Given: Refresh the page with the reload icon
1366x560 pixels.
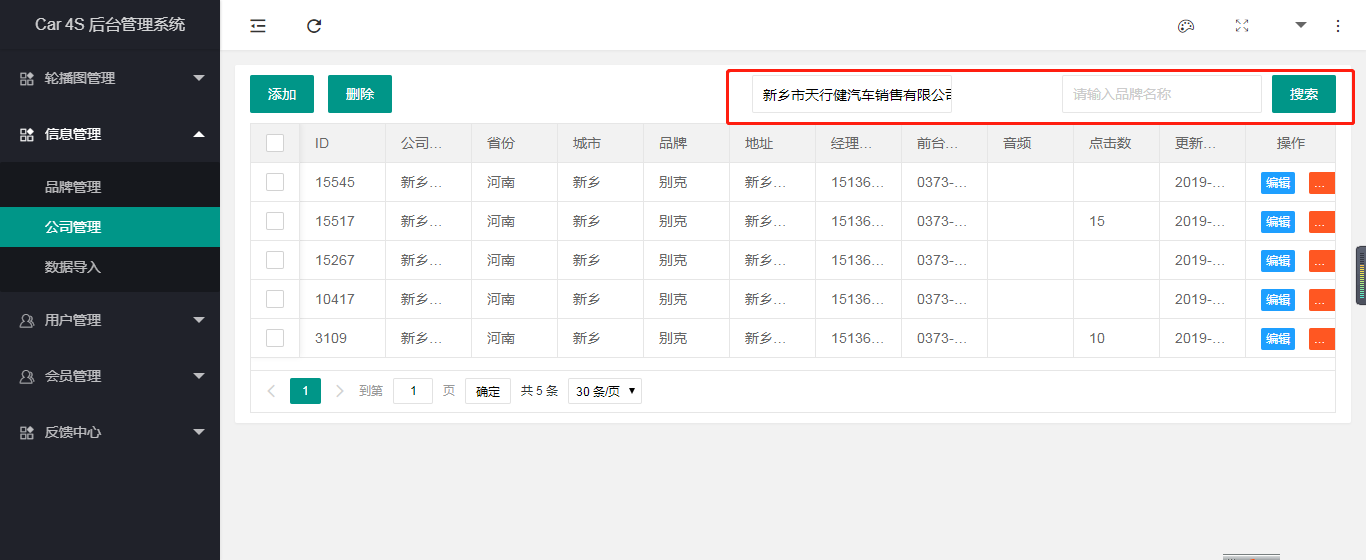Looking at the screenshot, I should [314, 26].
